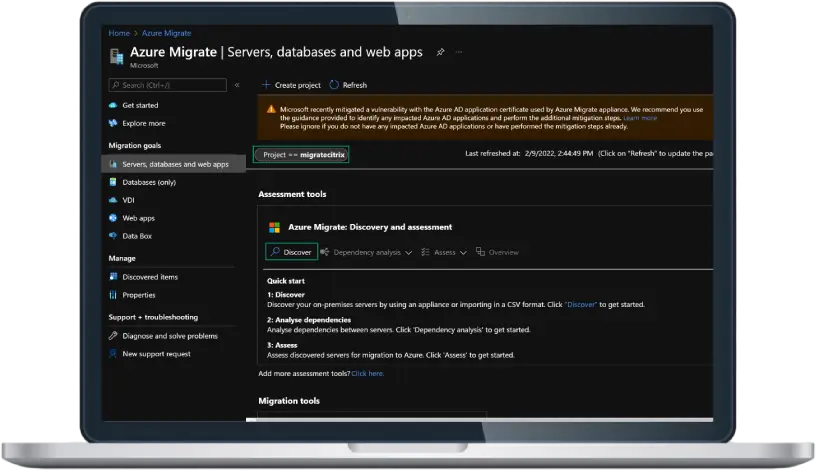Viewport: 816px width, 470px height.
Task: Click Refresh text in the toolbar
Action: [355, 85]
